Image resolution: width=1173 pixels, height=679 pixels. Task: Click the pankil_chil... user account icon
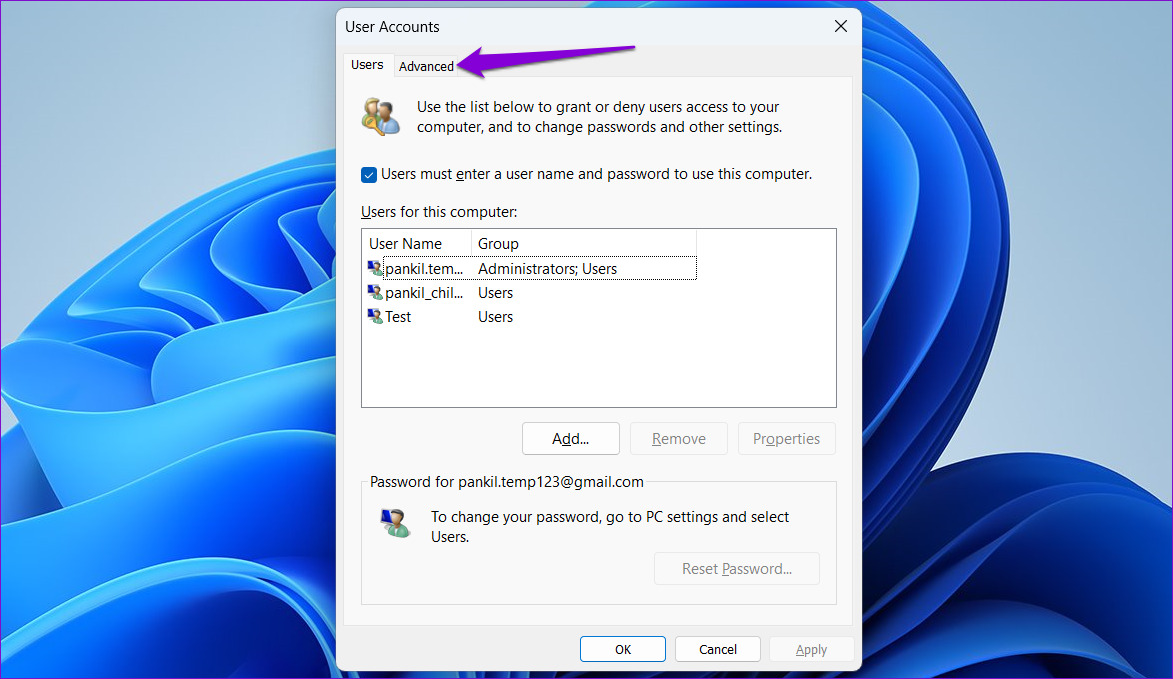pos(375,293)
